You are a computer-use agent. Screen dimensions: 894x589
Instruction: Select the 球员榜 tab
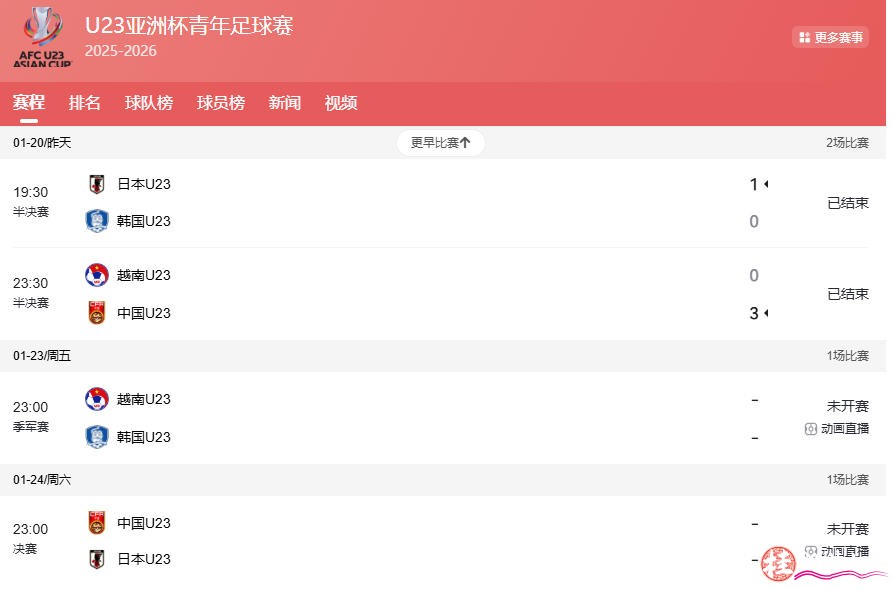(x=221, y=103)
